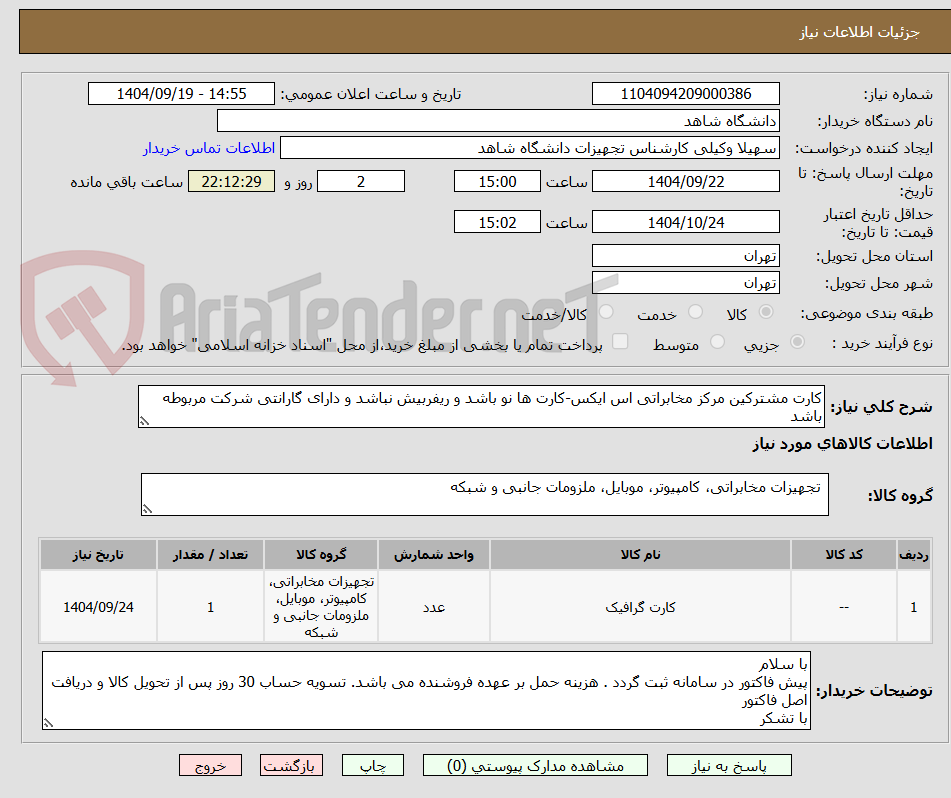Click the delivery province field تهران
The width and height of the screenshot is (951, 798).
(x=685, y=256)
